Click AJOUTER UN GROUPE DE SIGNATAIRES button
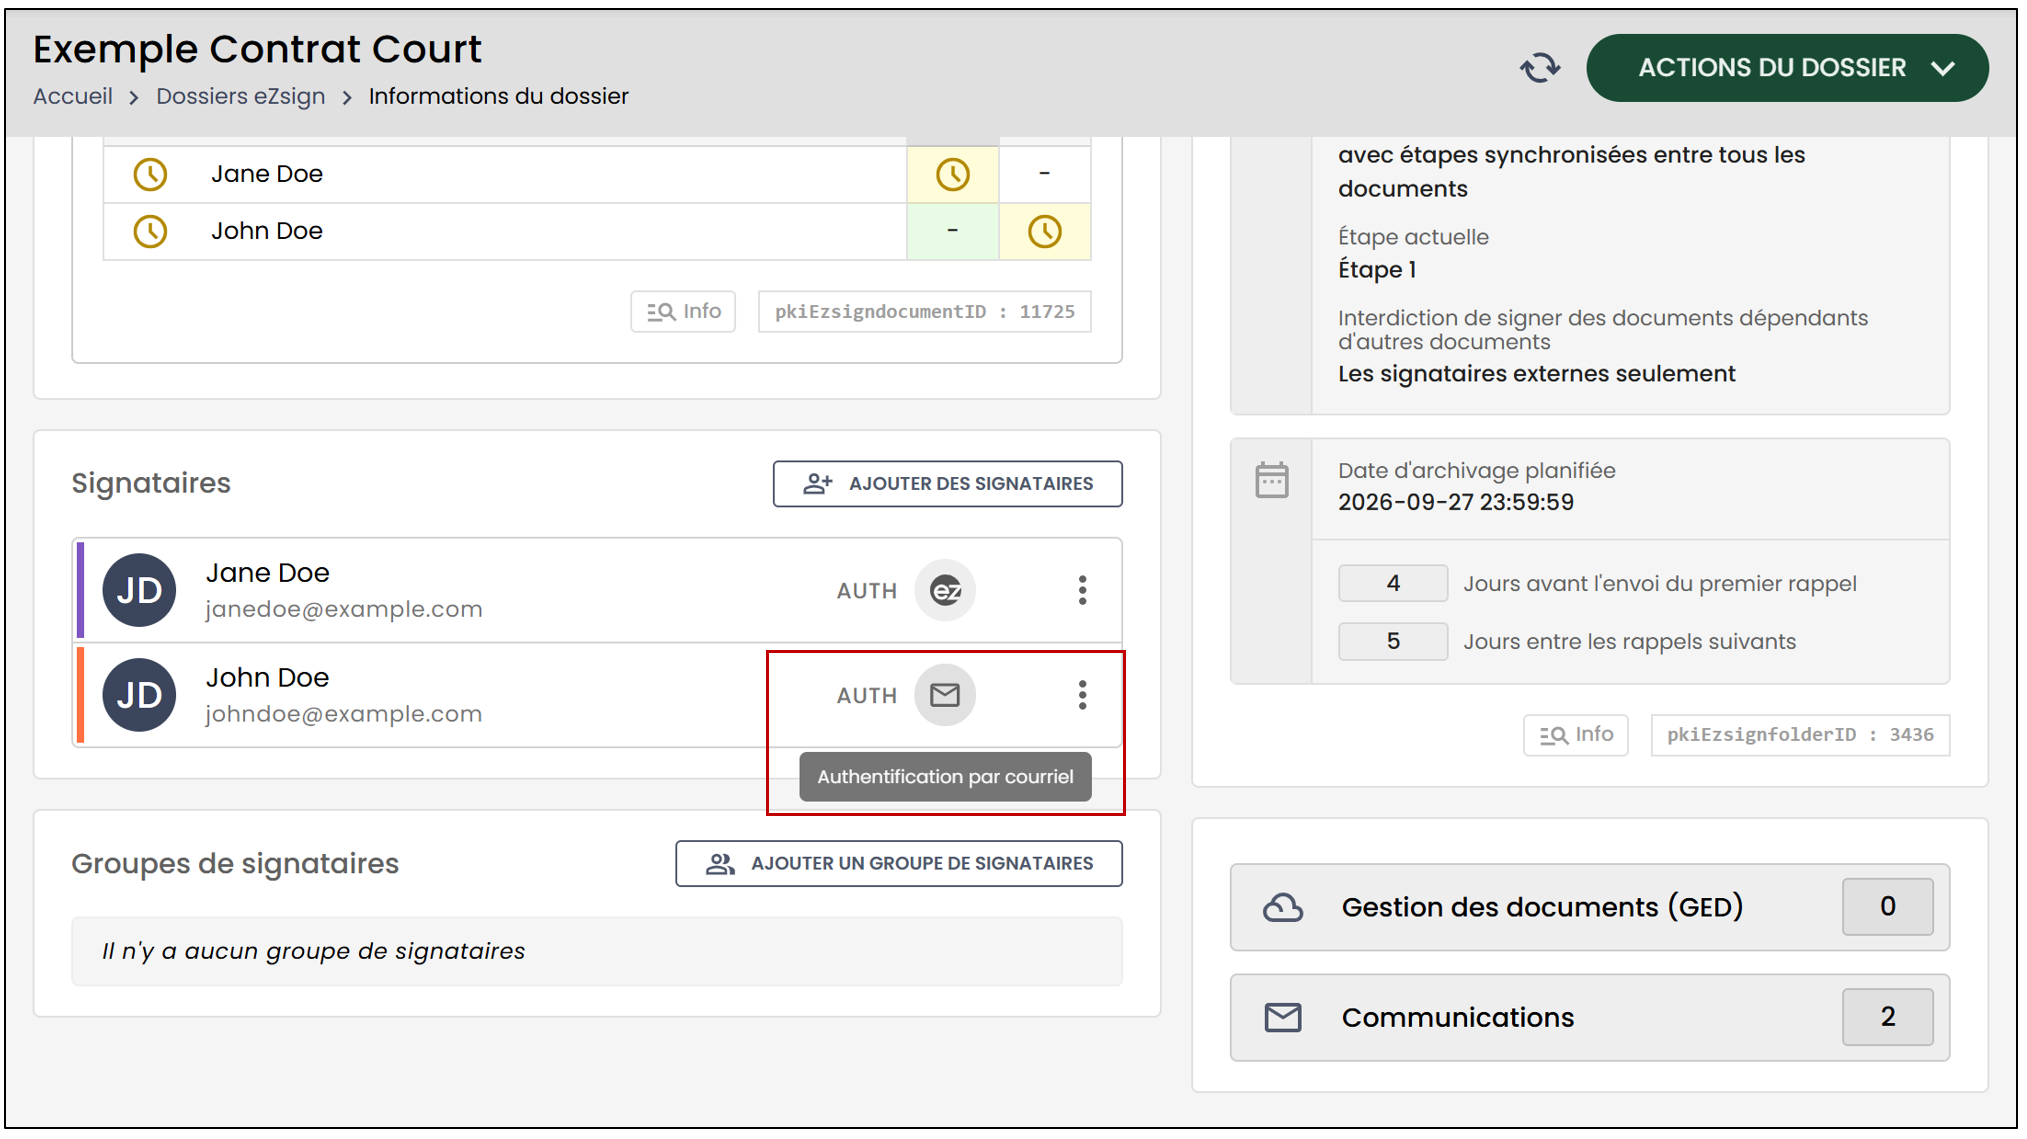The image size is (2027, 1139). 898,864
